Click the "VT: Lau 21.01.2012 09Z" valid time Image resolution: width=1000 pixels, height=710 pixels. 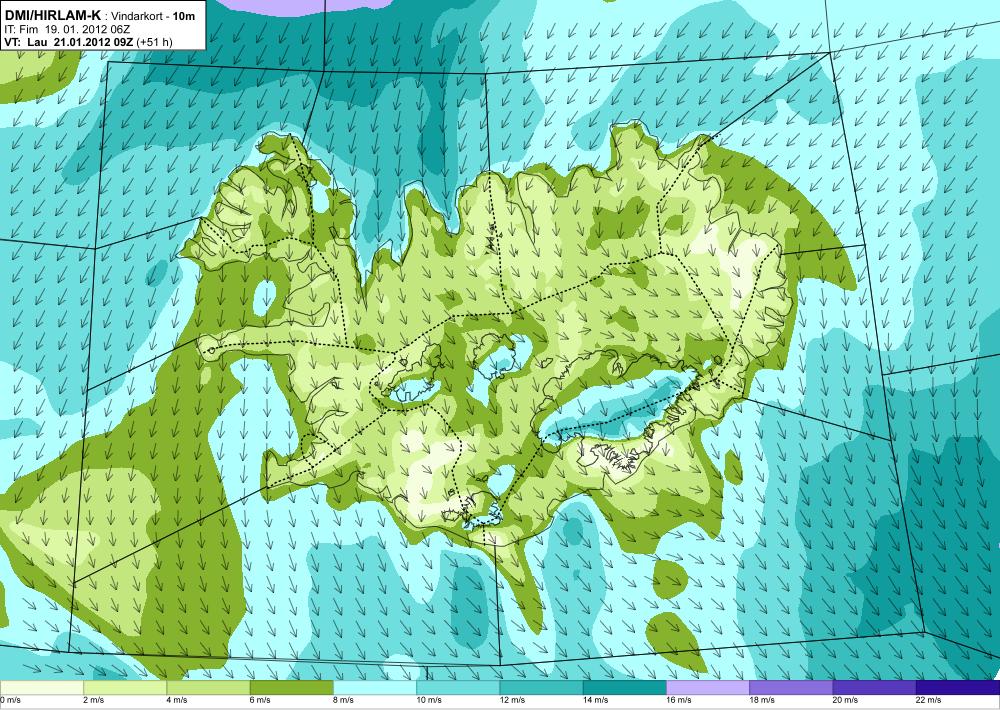click(x=68, y=42)
